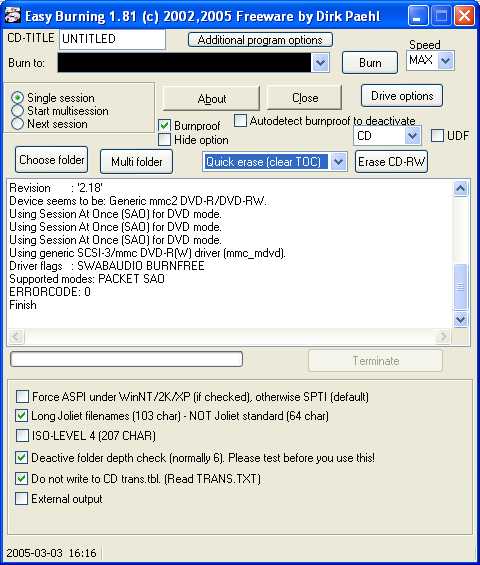Click the Choose folder button
The width and height of the screenshot is (480, 565).
pos(52,160)
